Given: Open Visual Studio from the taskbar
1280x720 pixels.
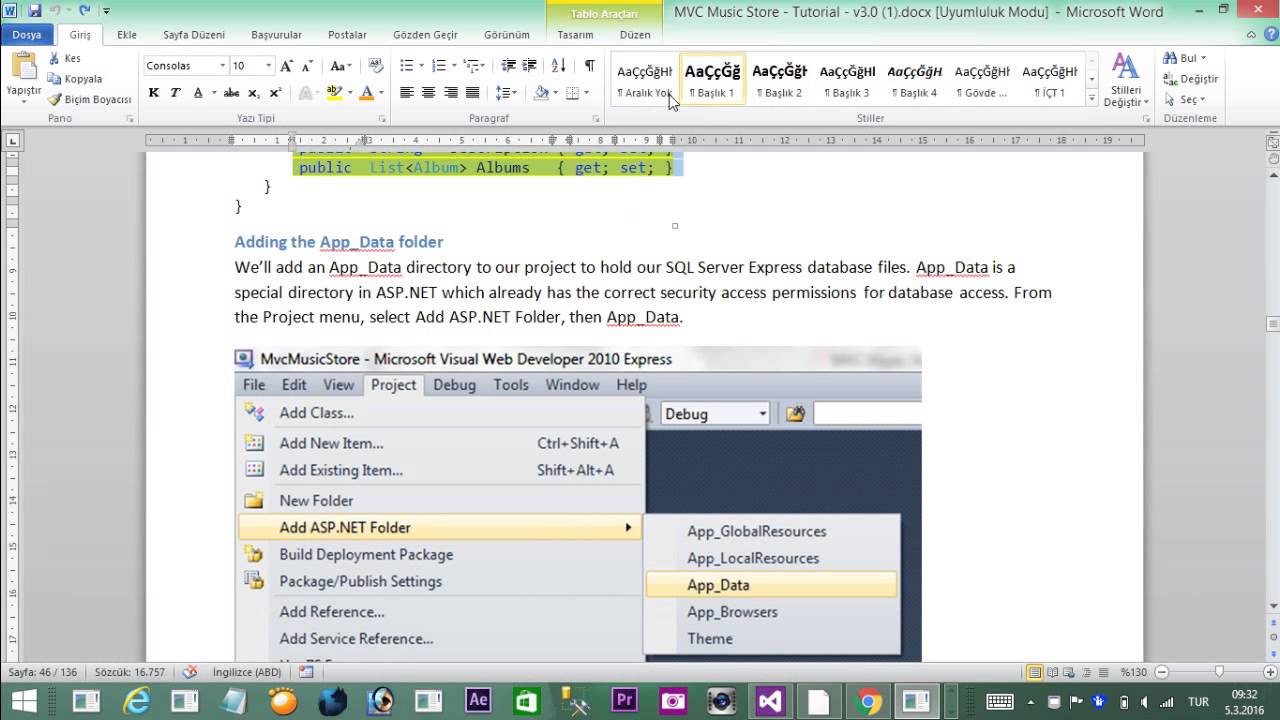Looking at the screenshot, I should 769,701.
